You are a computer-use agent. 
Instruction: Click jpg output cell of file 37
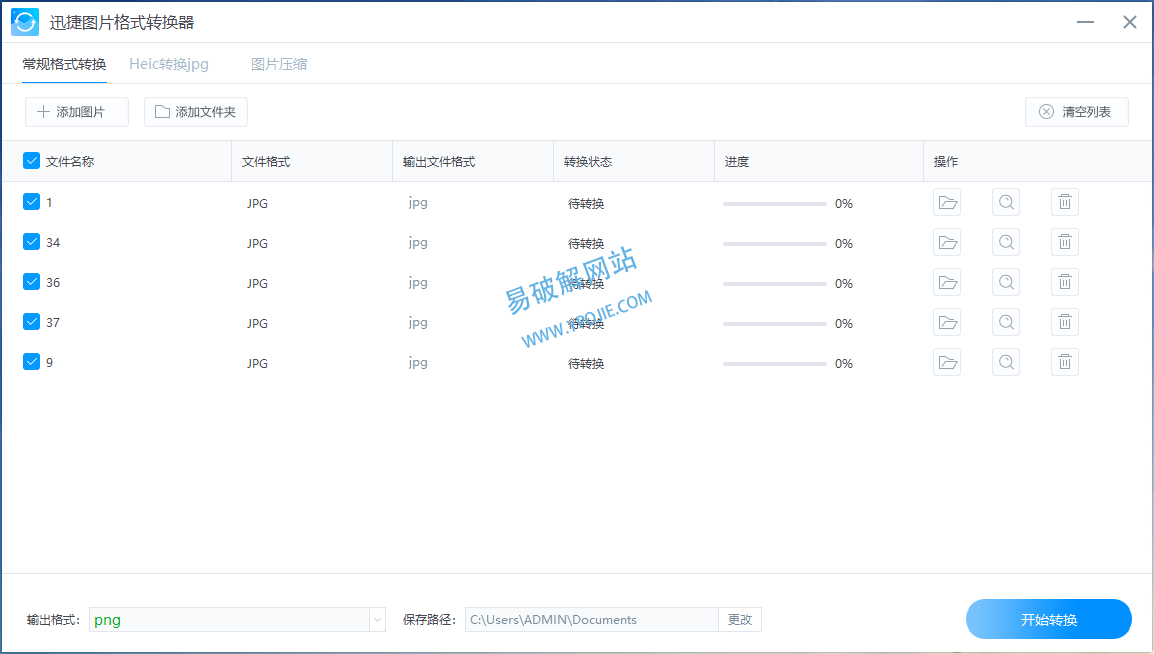coord(418,323)
